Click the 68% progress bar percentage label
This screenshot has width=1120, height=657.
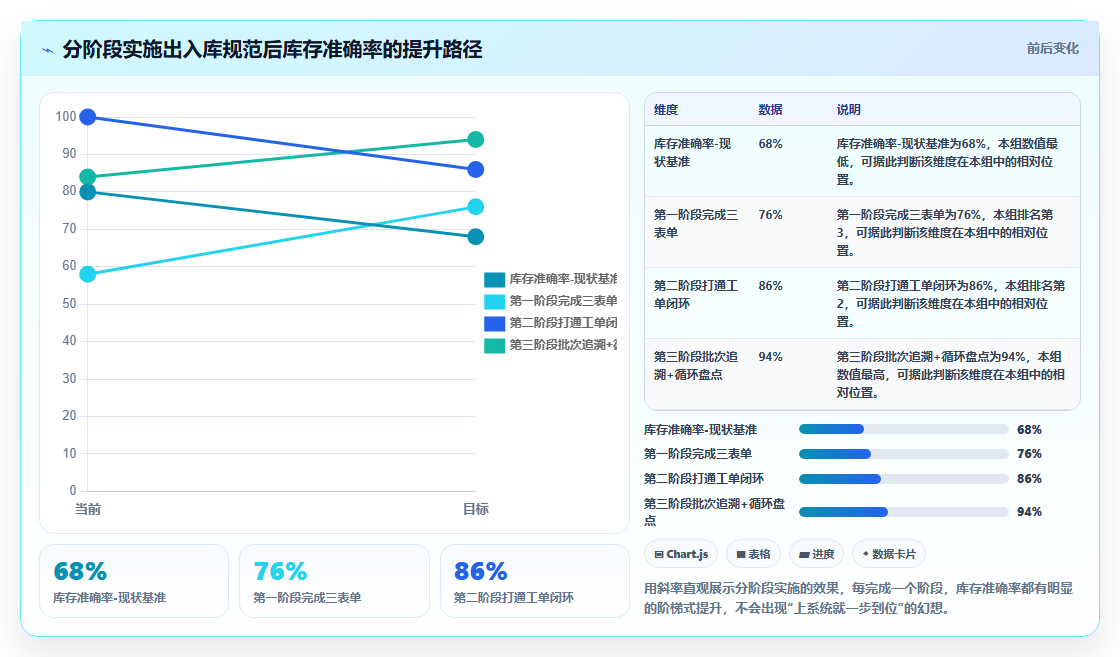pos(1029,430)
